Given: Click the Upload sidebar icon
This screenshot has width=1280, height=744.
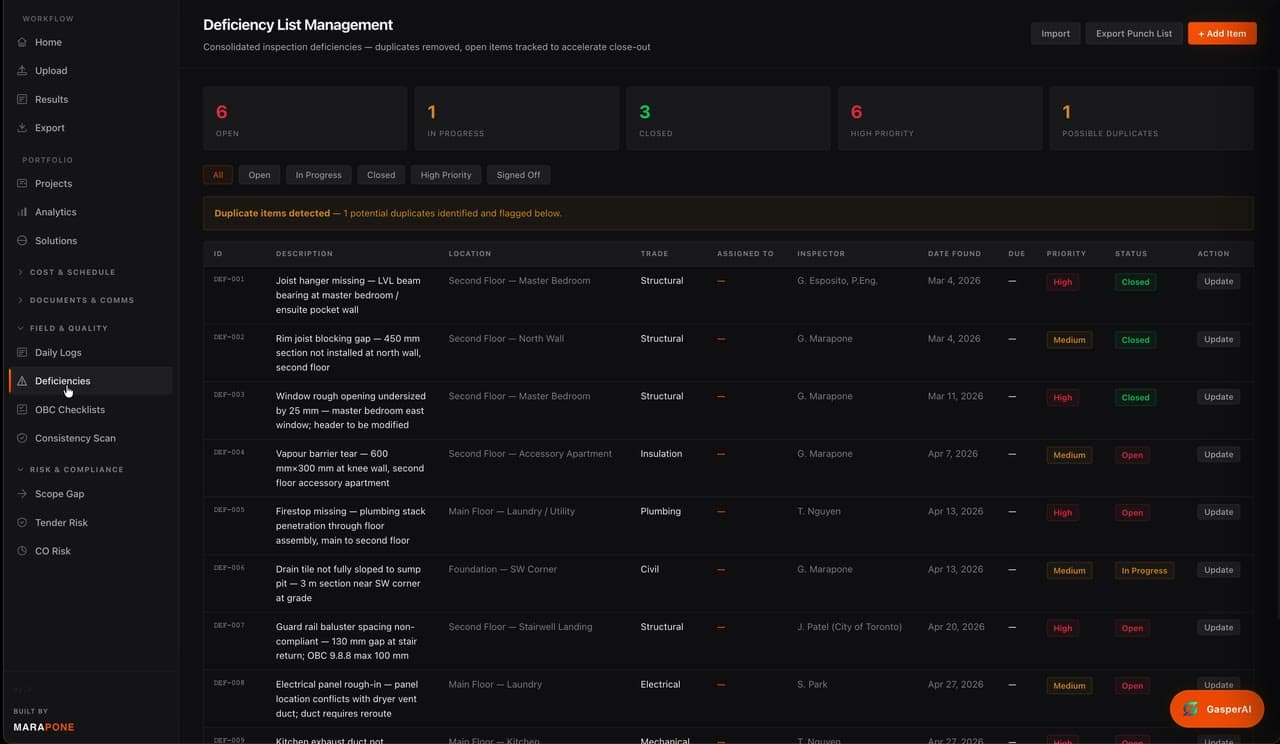Looking at the screenshot, I should 22,71.
